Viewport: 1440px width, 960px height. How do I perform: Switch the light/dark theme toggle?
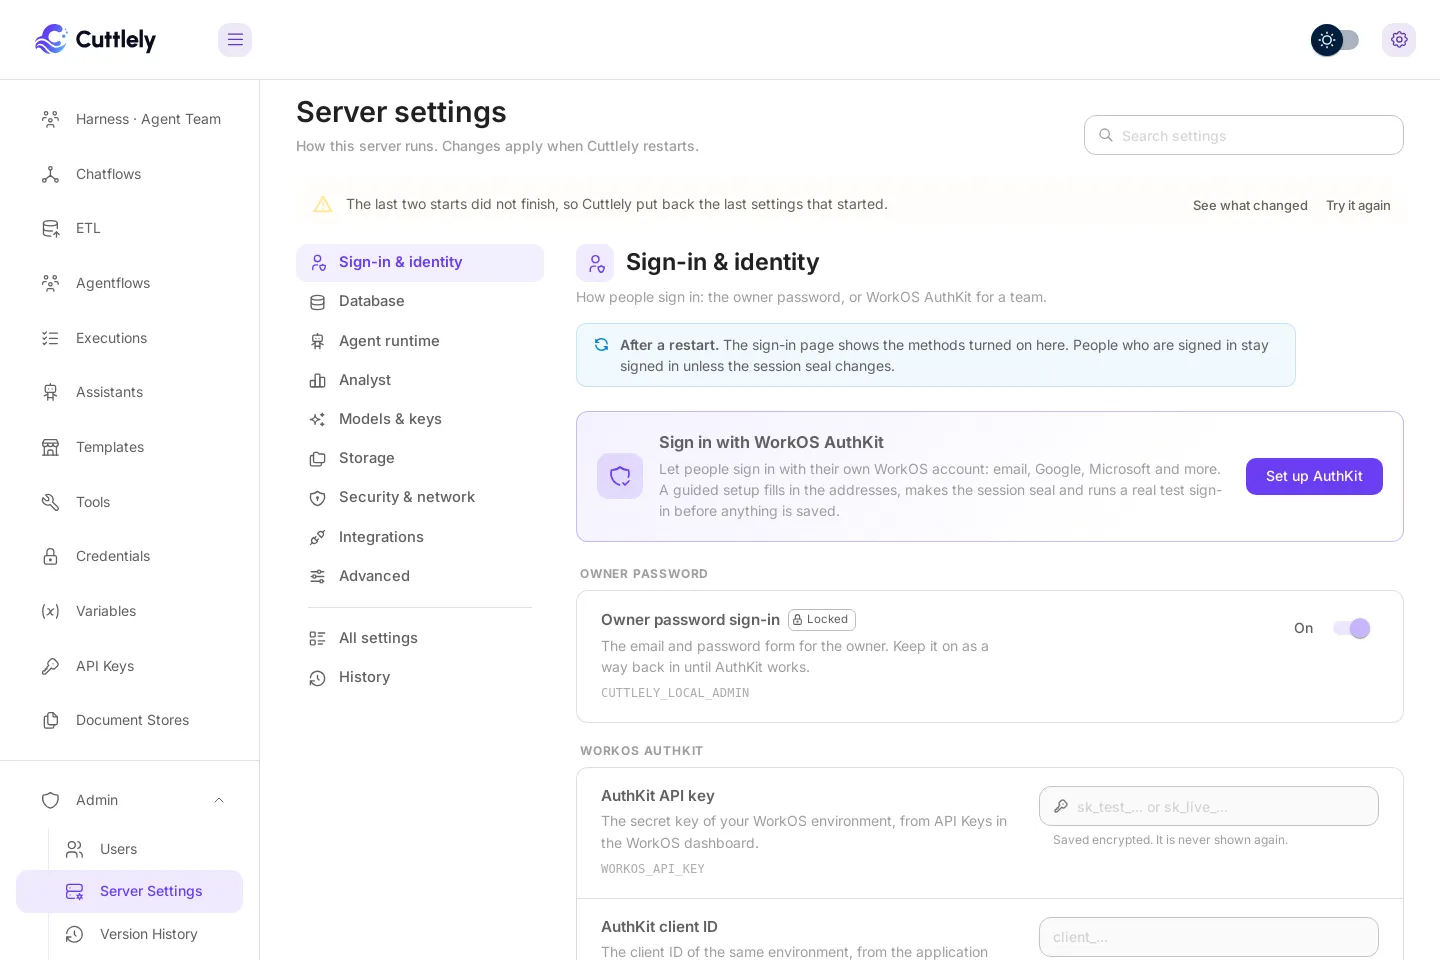click(x=1335, y=40)
